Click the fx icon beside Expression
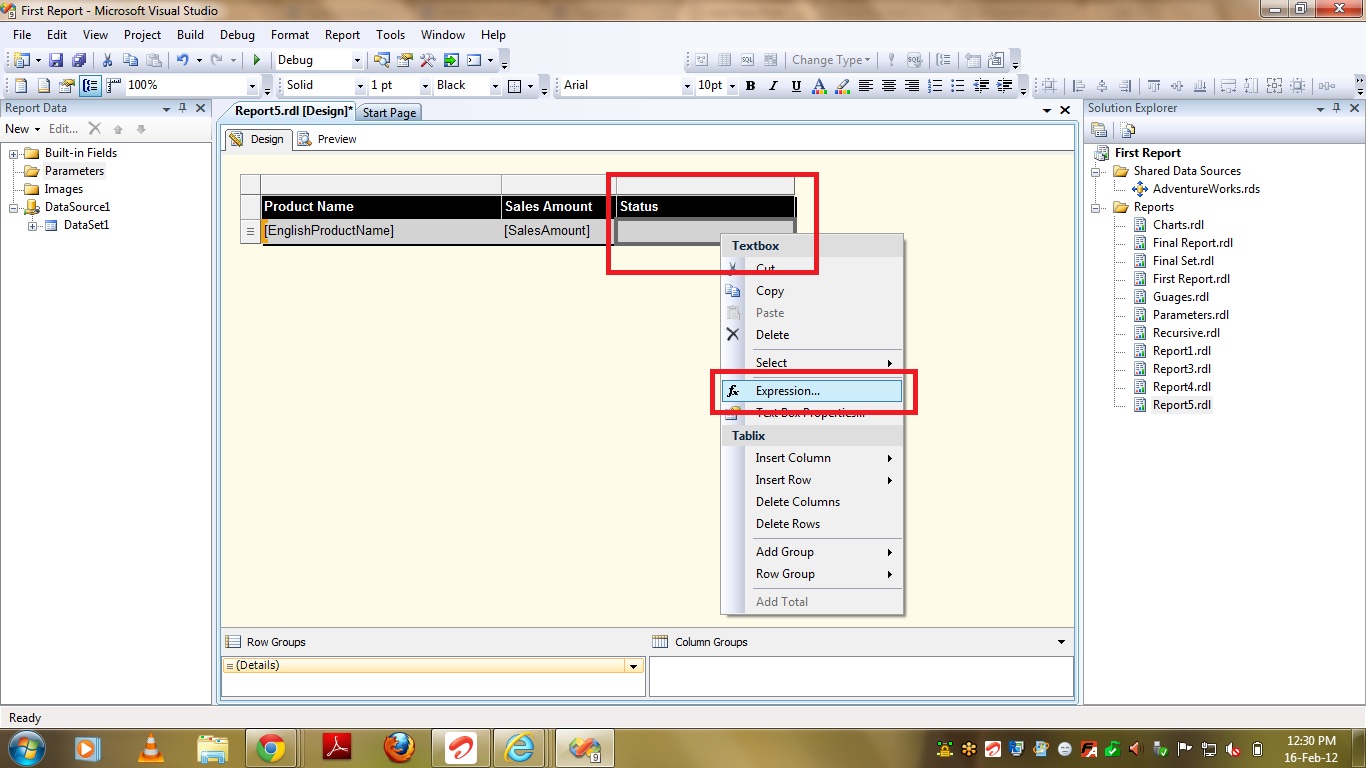The height and width of the screenshot is (768, 1366). point(733,391)
